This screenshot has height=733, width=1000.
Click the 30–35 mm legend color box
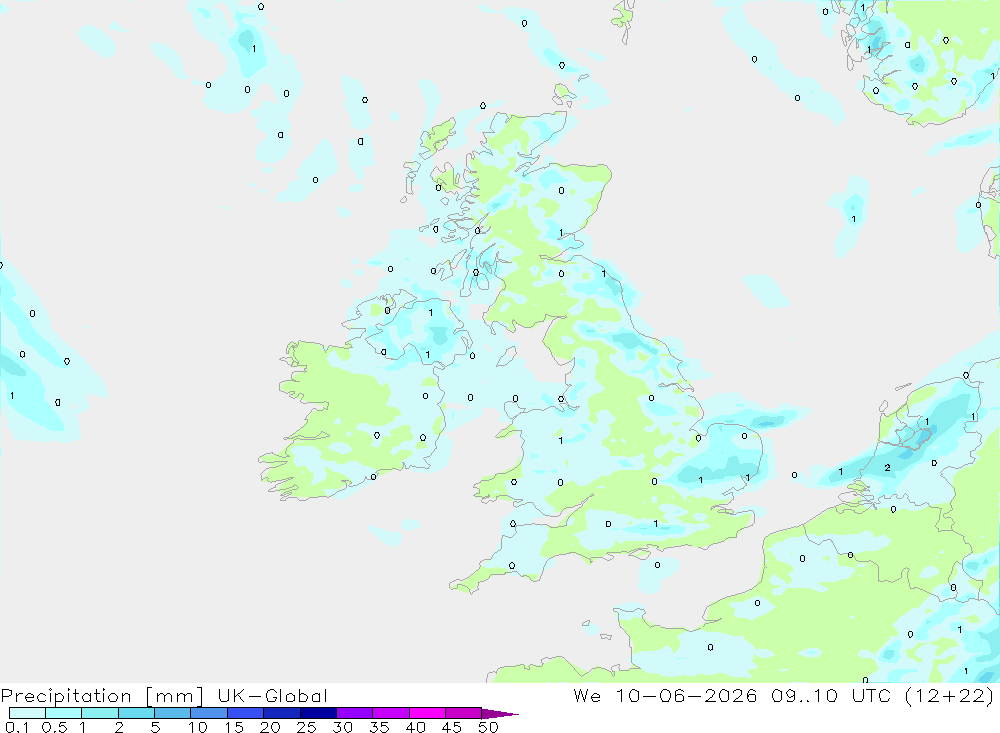click(x=354, y=713)
